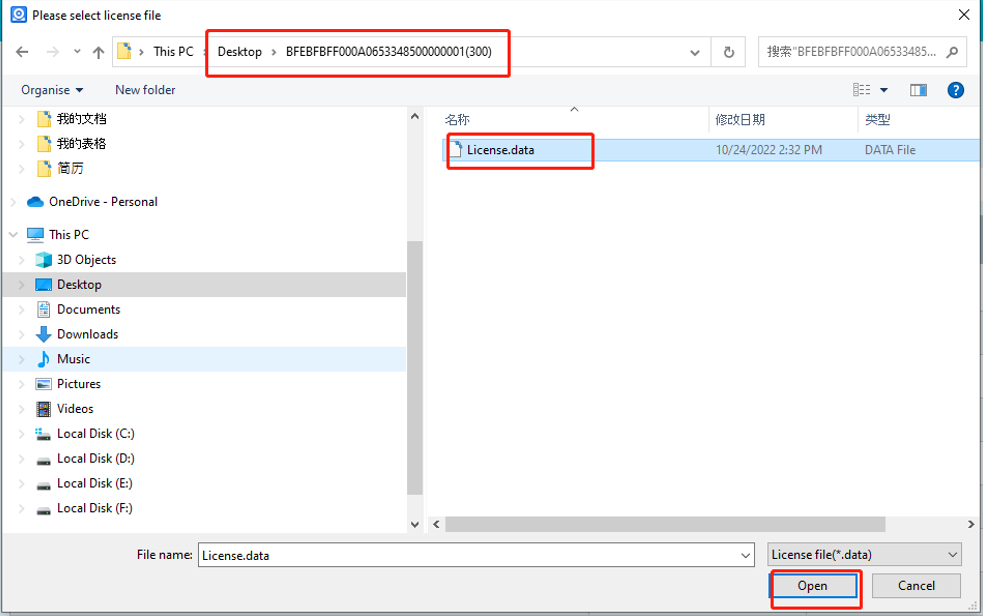Toggle the preview pane icon

tap(918, 90)
